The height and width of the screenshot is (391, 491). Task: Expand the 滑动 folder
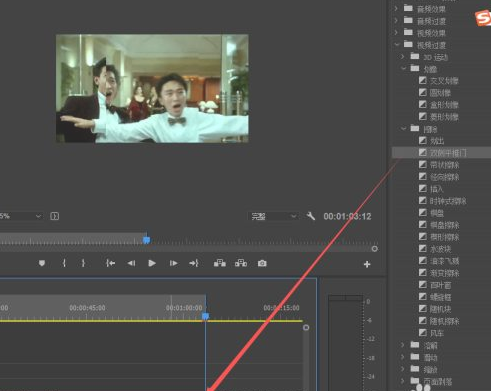pyautogui.click(x=403, y=357)
